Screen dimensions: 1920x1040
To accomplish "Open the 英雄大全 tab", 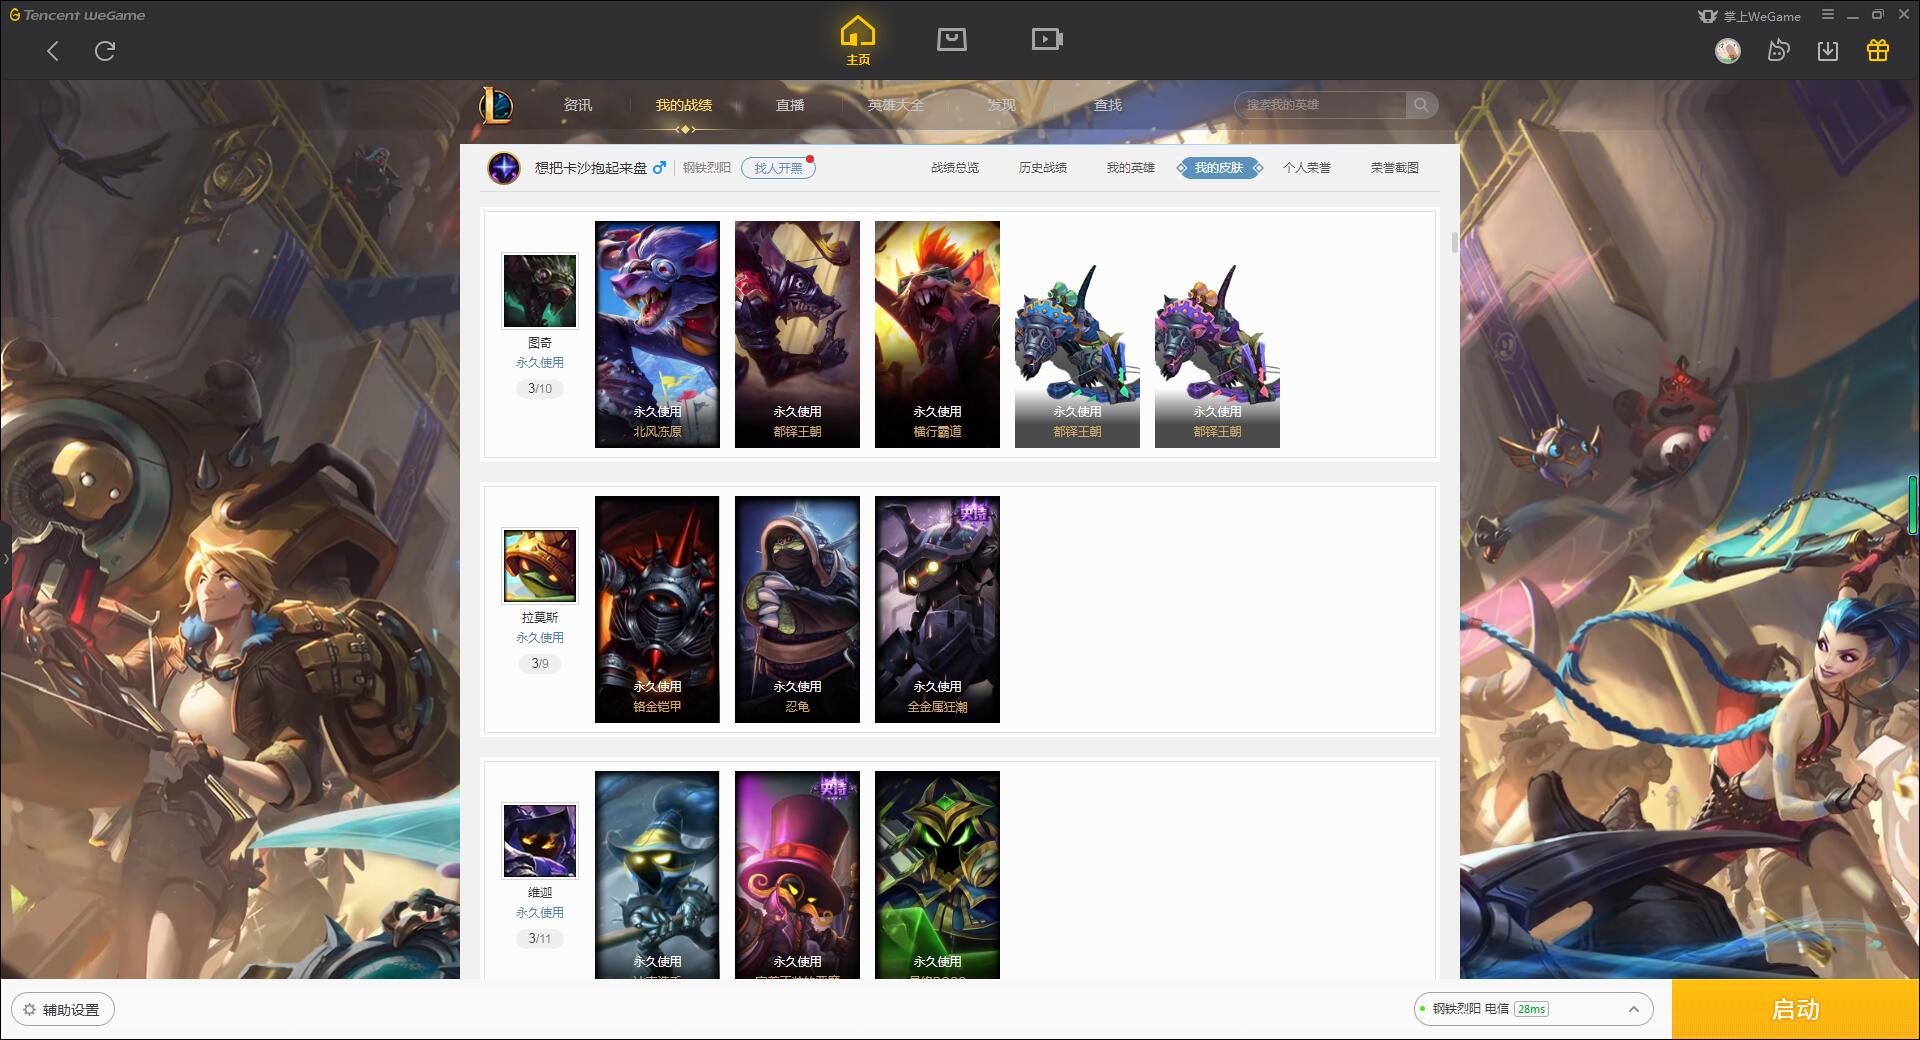I will click(896, 105).
